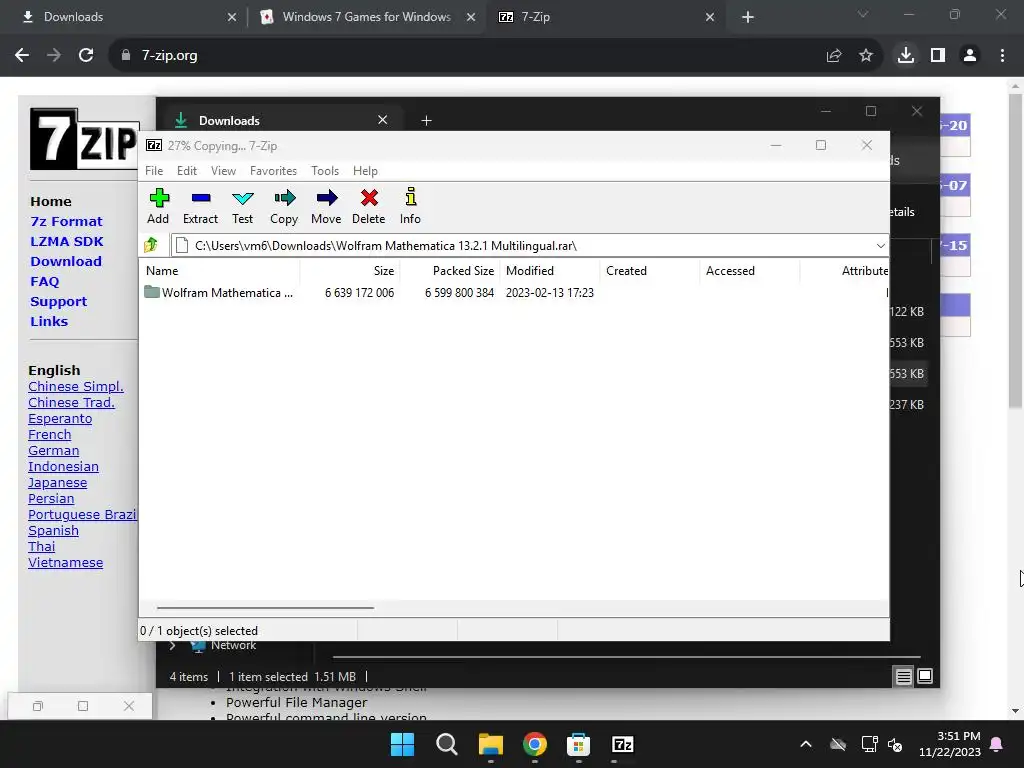Switch File Explorer to details view

click(903, 677)
